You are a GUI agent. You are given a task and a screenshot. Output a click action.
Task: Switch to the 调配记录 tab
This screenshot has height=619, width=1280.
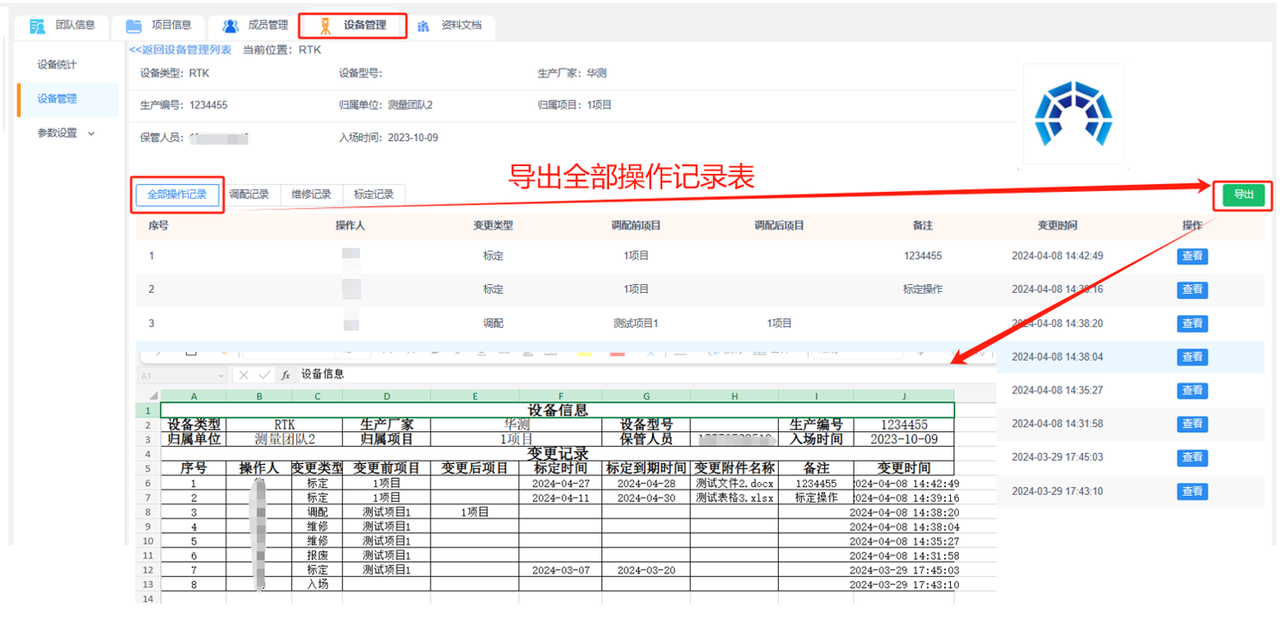pyautogui.click(x=249, y=195)
